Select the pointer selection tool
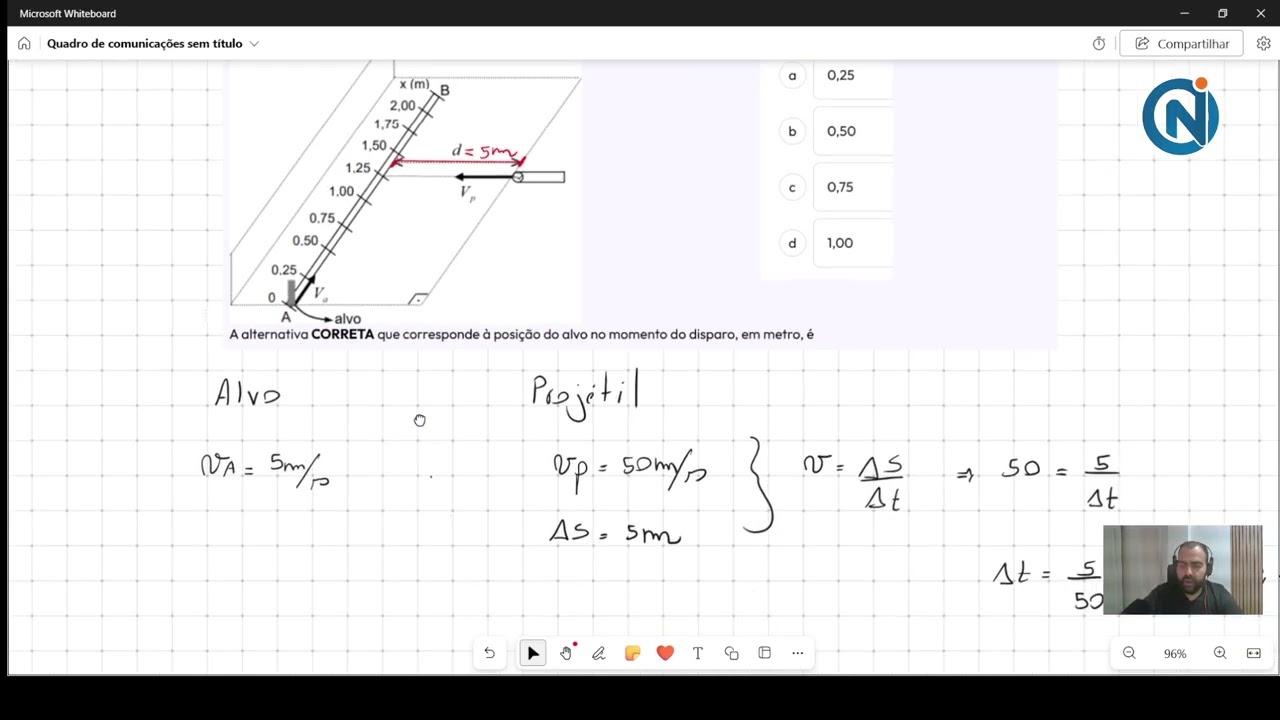 533,653
